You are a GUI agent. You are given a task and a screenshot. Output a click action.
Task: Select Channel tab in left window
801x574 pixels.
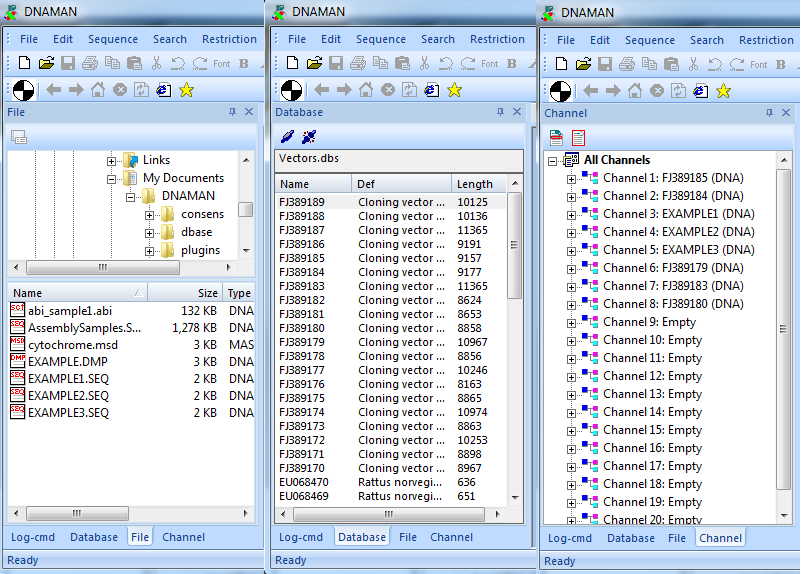[183, 537]
